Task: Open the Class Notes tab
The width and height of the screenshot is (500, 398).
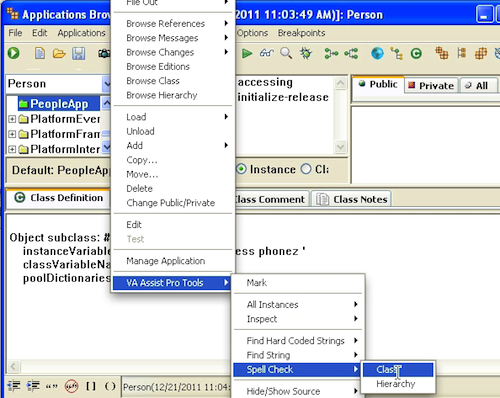Action: coord(351,199)
